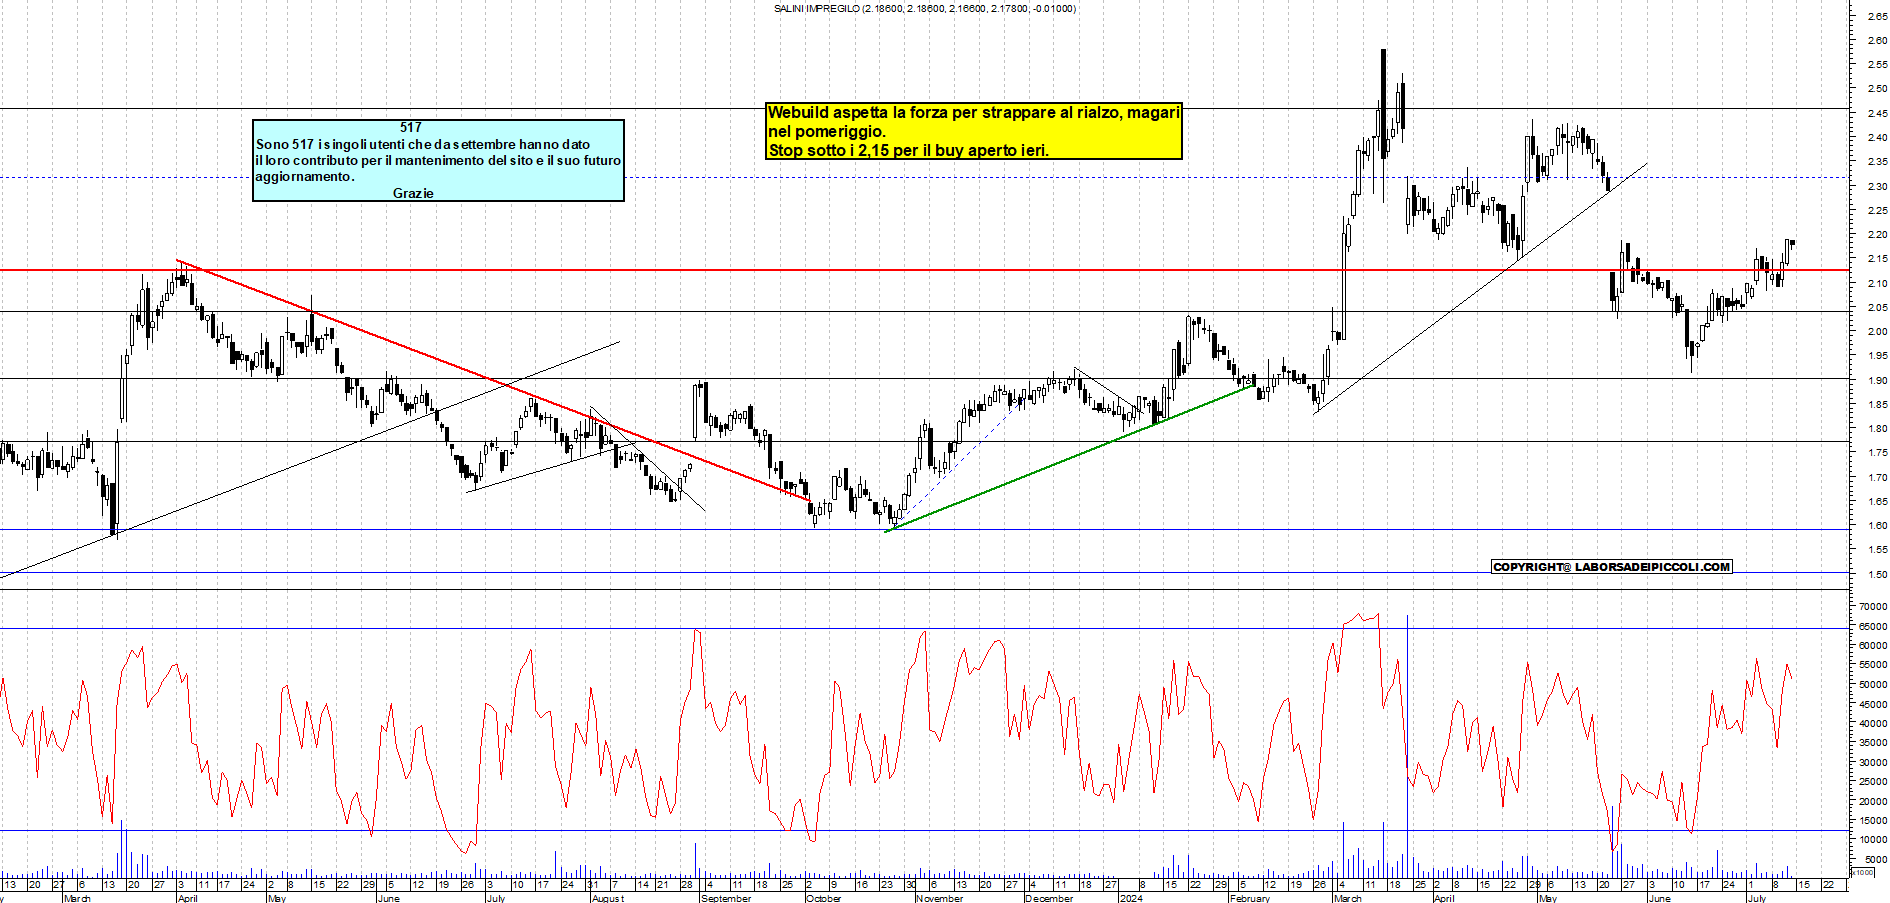Click the 60000 volume axis label
Viewport: 1890px width, 903px height.
(1873, 646)
